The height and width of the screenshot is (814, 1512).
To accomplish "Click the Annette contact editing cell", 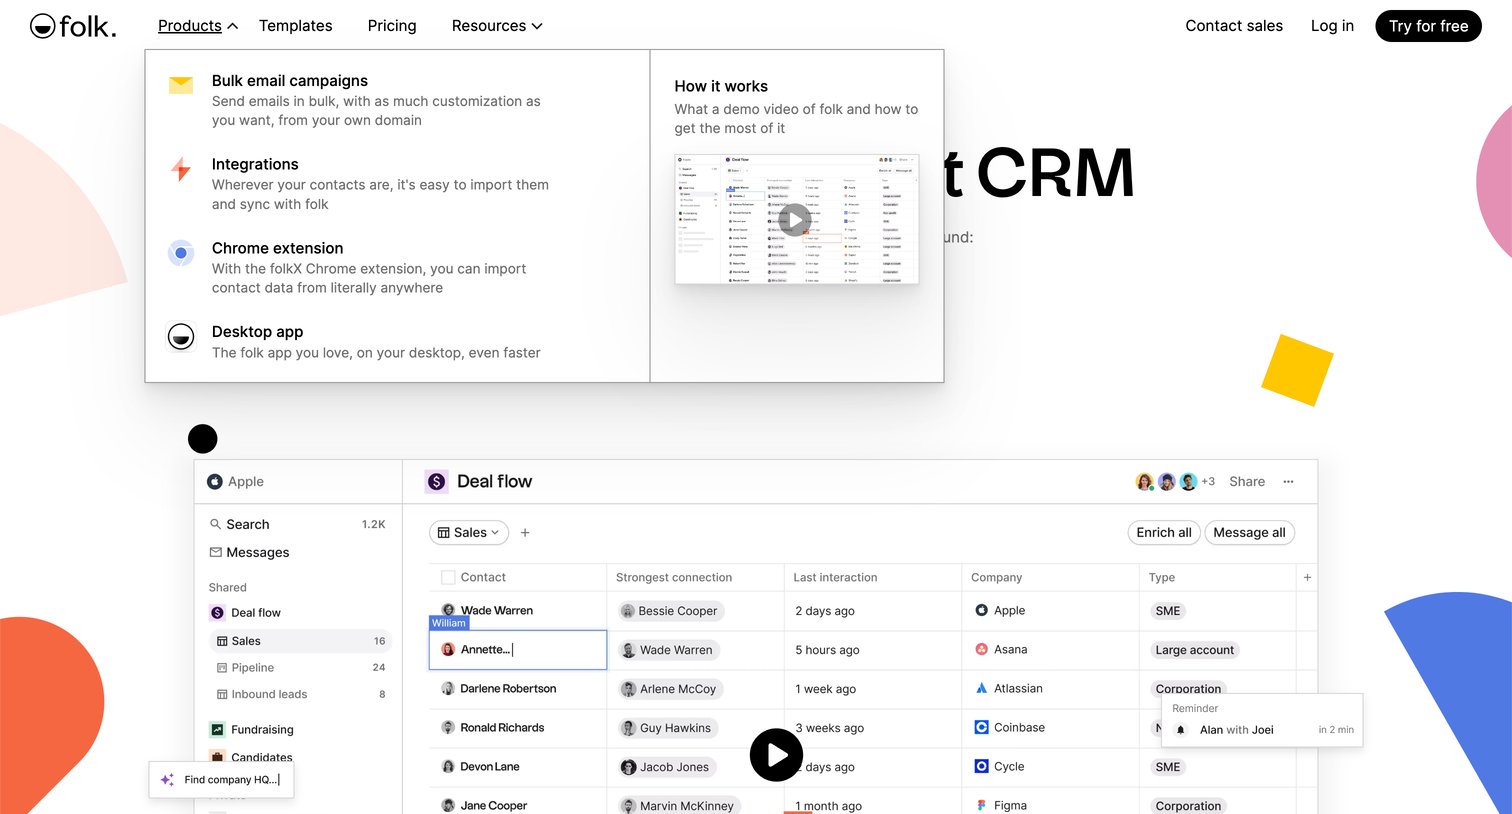I will [518, 650].
